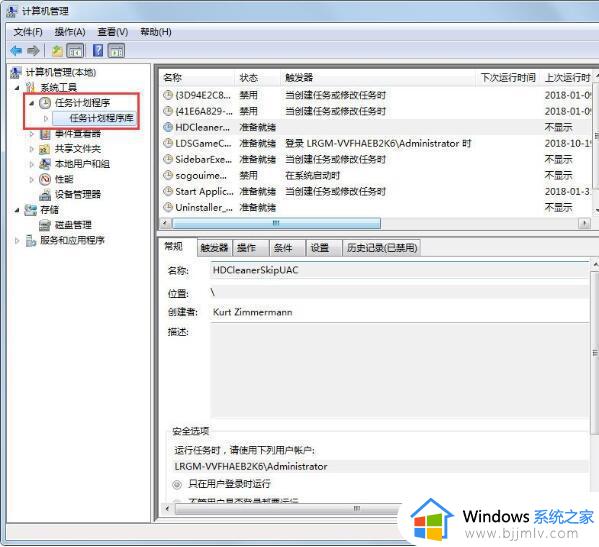The width and height of the screenshot is (599, 547).
Task: Collapse the 存储 tree node
Action: [x=17, y=210]
